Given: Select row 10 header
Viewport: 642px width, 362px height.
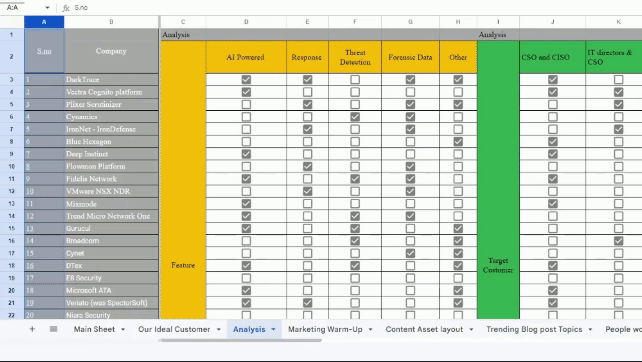Looking at the screenshot, I should click(11, 166).
